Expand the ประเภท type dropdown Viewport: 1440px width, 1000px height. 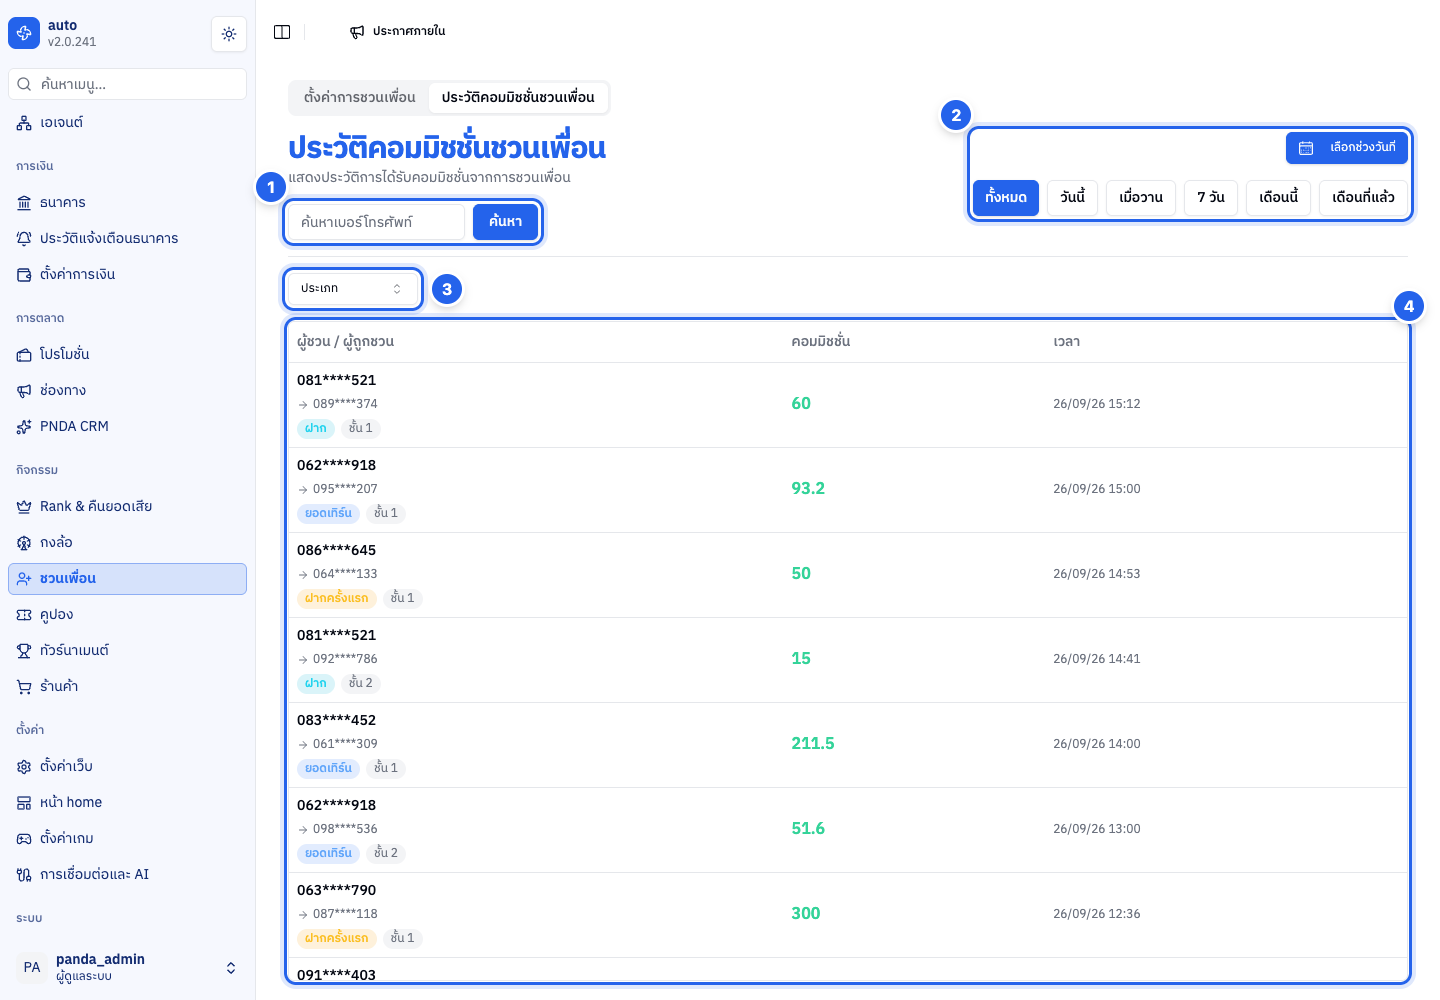(x=352, y=289)
